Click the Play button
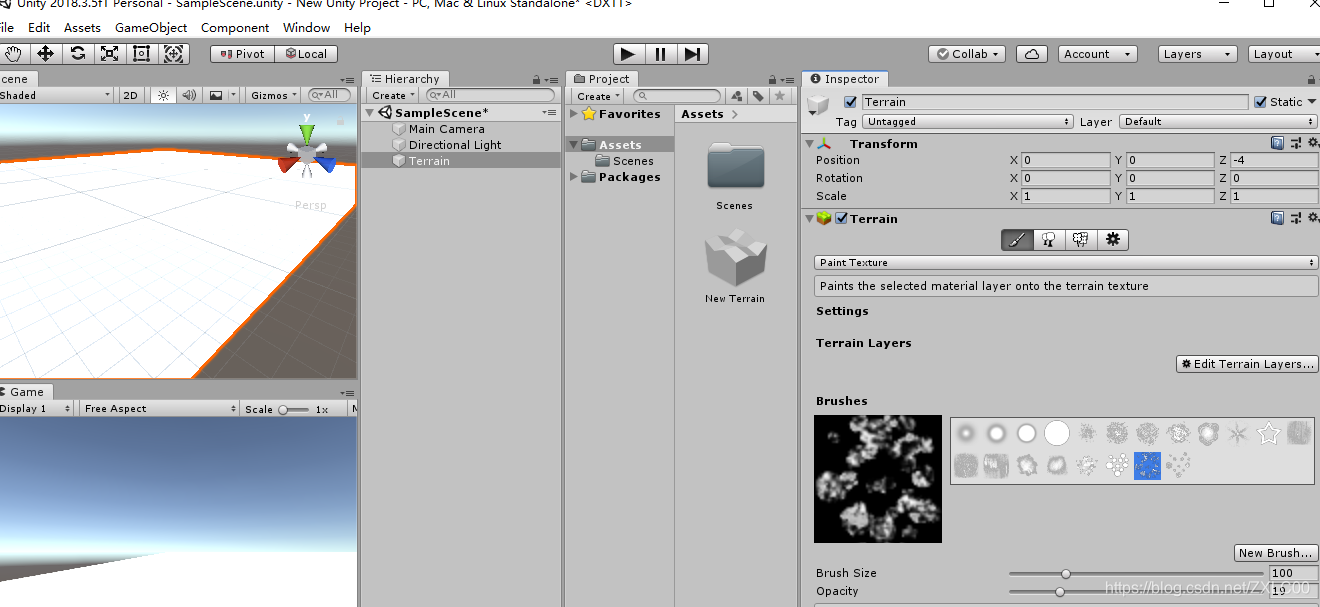 [627, 54]
